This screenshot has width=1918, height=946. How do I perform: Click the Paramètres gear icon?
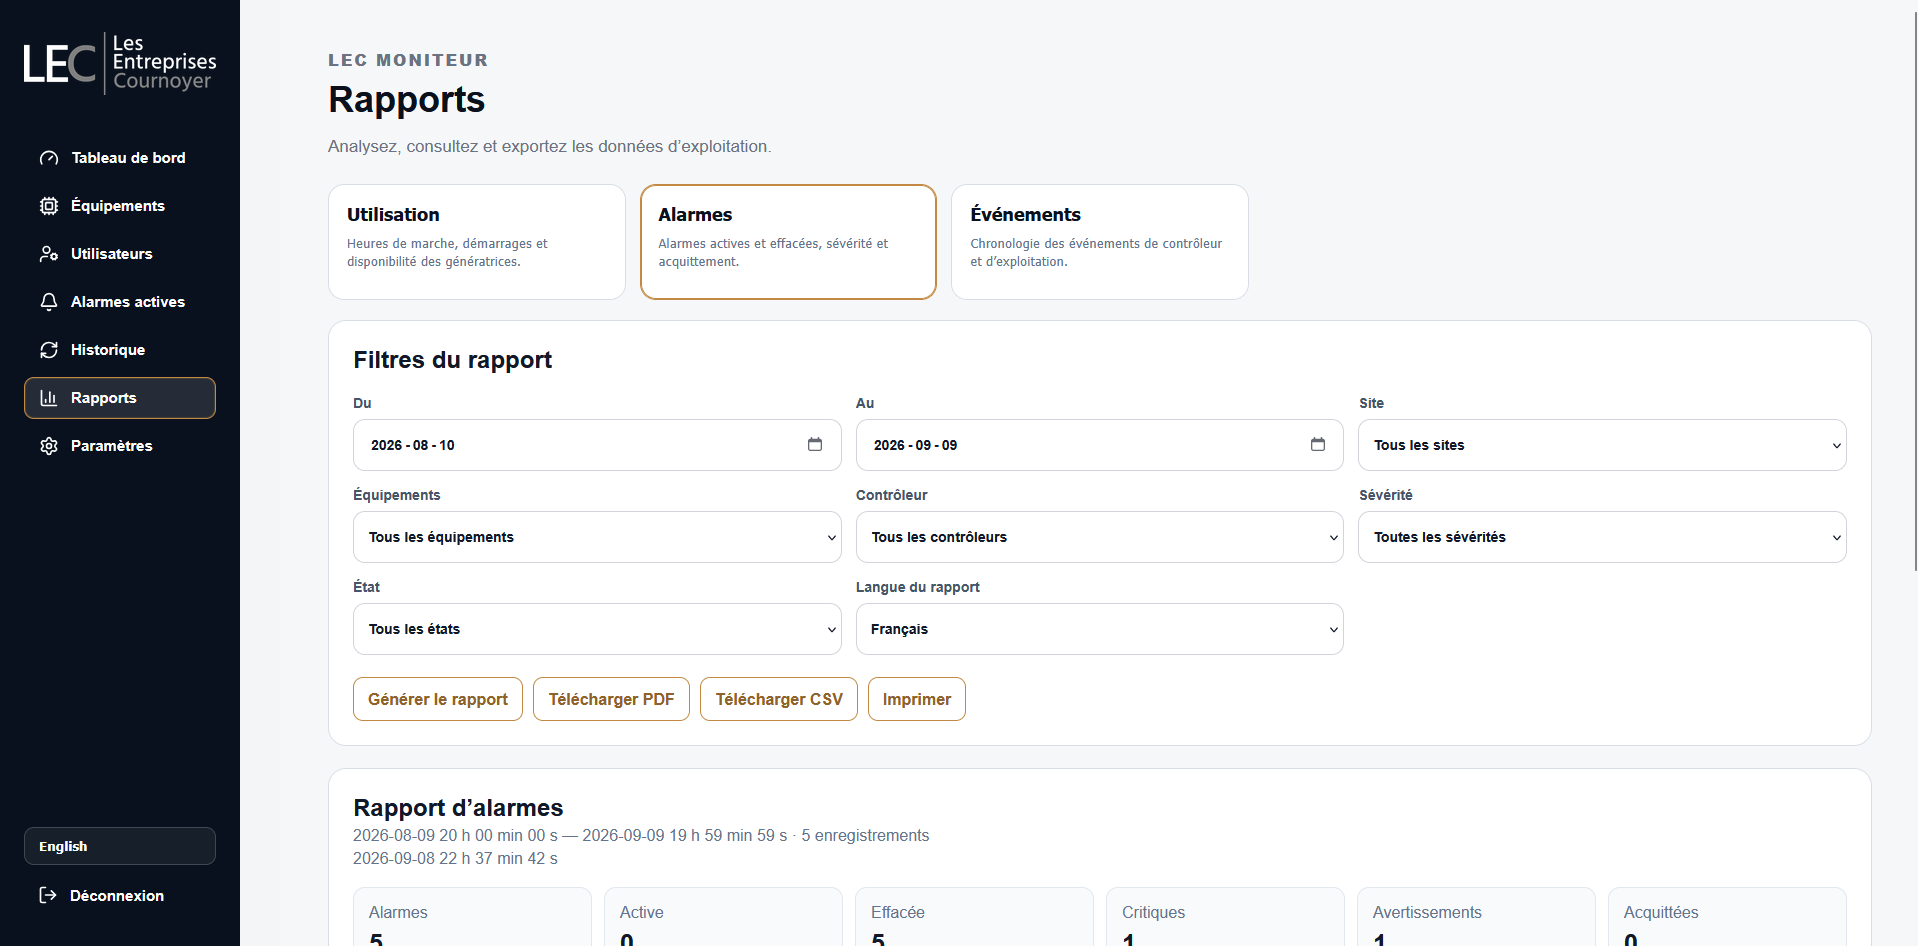(x=49, y=446)
